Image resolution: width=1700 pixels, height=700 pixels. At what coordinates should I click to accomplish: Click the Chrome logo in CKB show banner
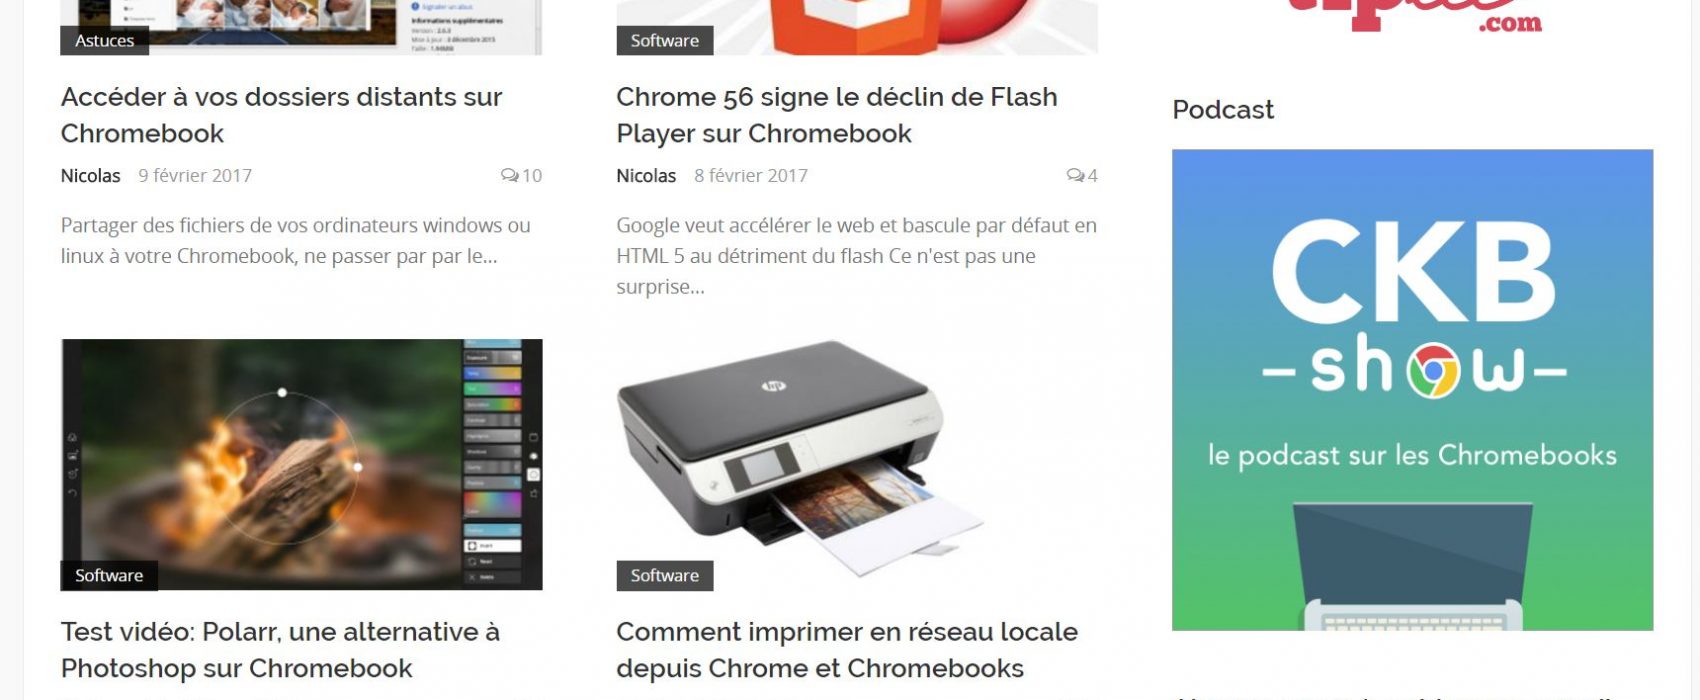coord(1433,370)
